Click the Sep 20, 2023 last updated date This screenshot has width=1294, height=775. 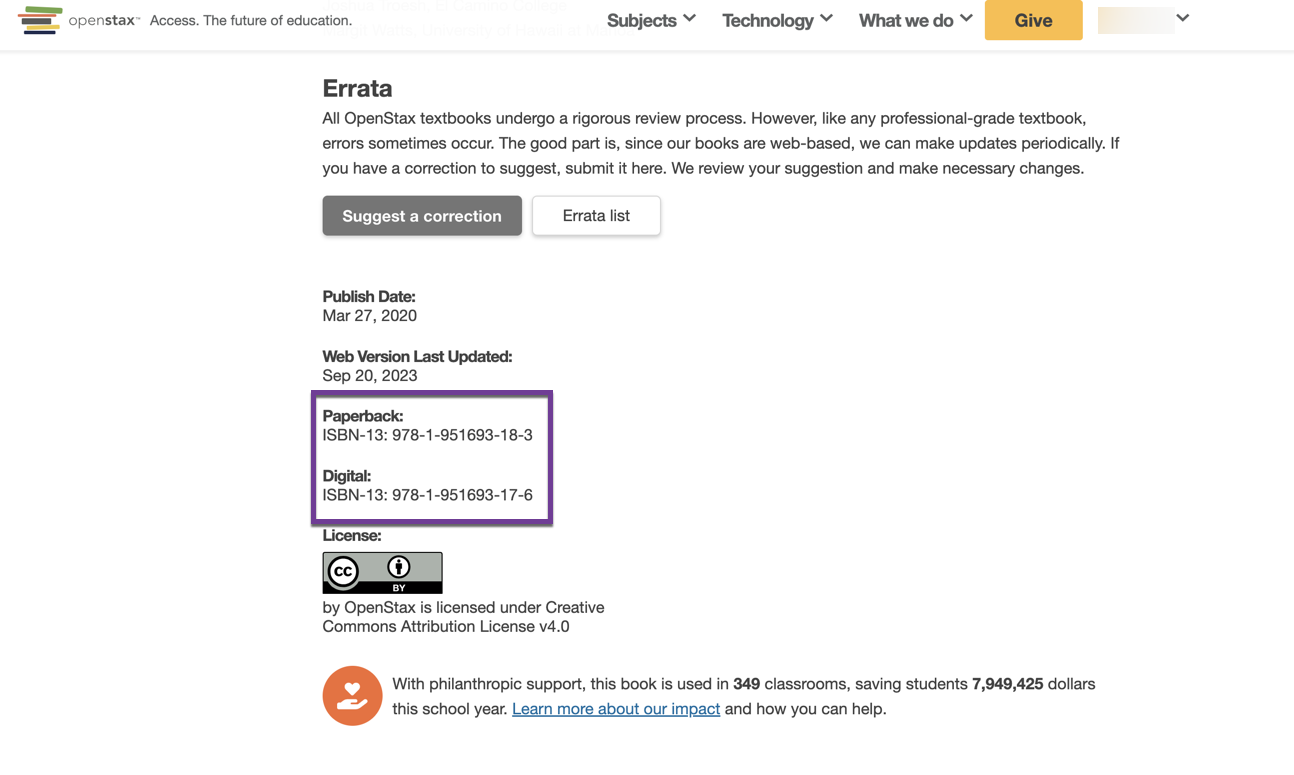click(369, 375)
